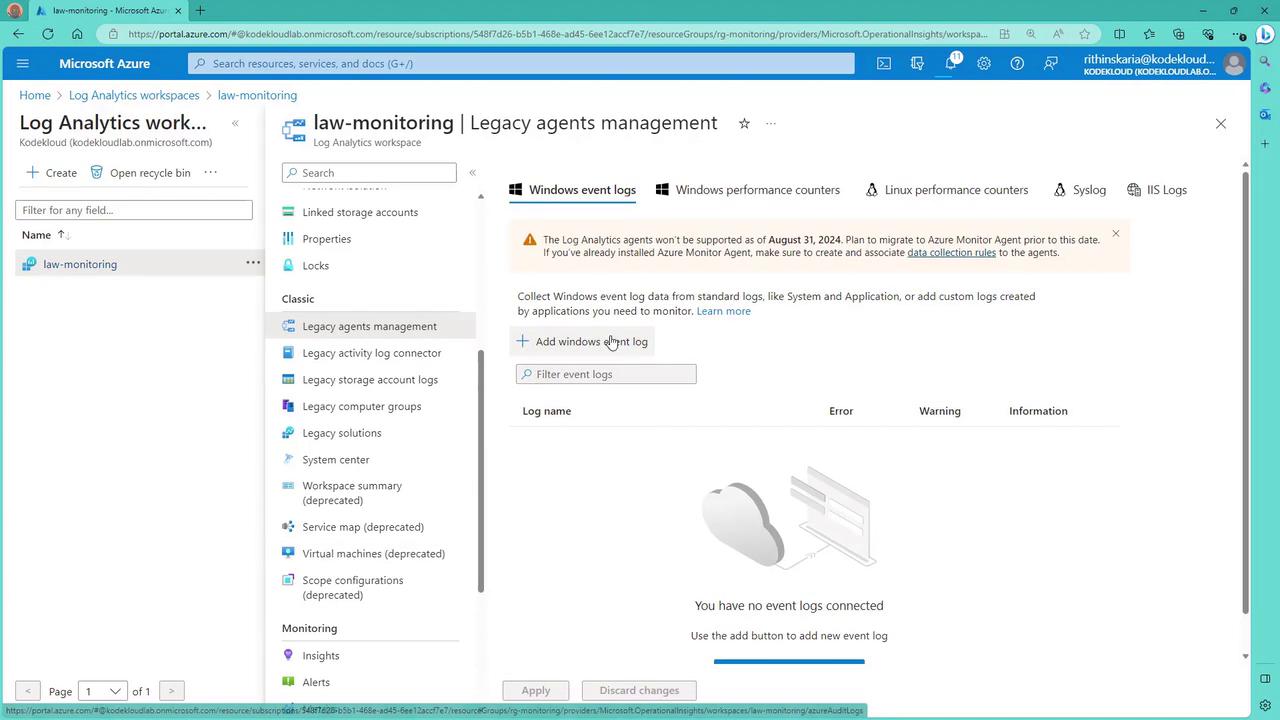Viewport: 1280px width, 720px height.
Task: Open the Azure portal hamburger menu
Action: pyautogui.click(x=23, y=63)
